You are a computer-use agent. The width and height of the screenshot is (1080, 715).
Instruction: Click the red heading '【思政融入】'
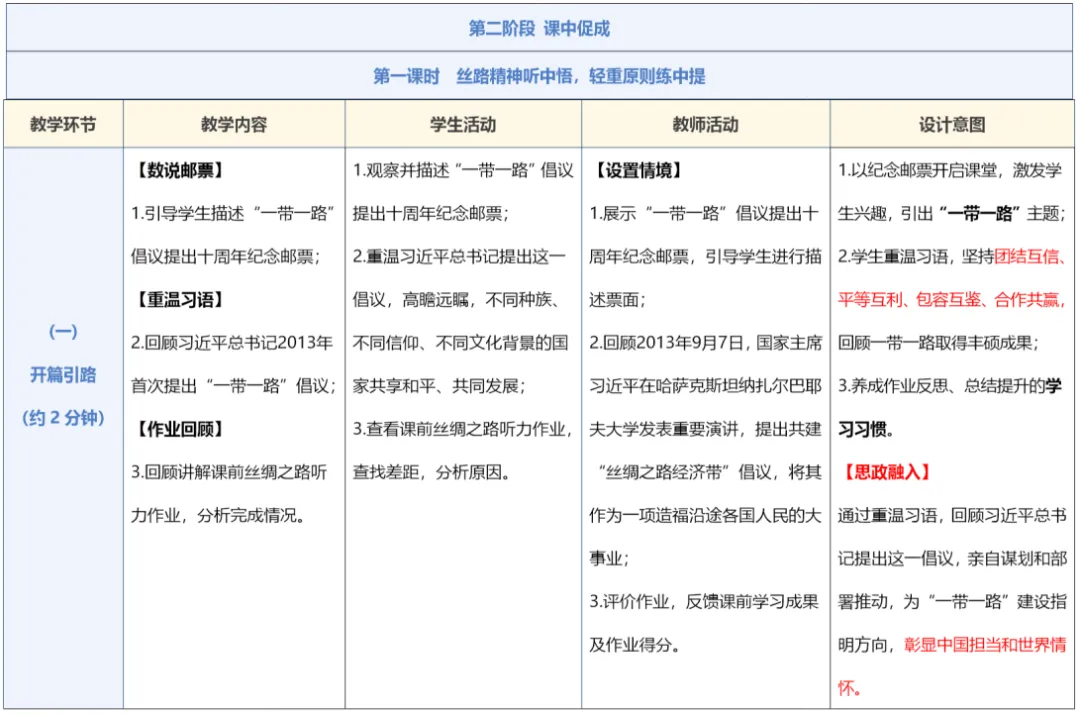tap(886, 473)
